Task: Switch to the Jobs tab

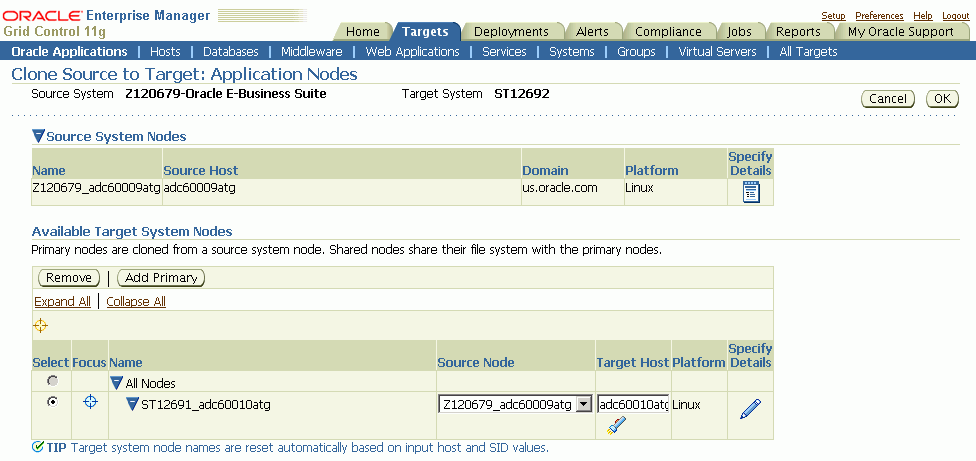Action: click(739, 31)
